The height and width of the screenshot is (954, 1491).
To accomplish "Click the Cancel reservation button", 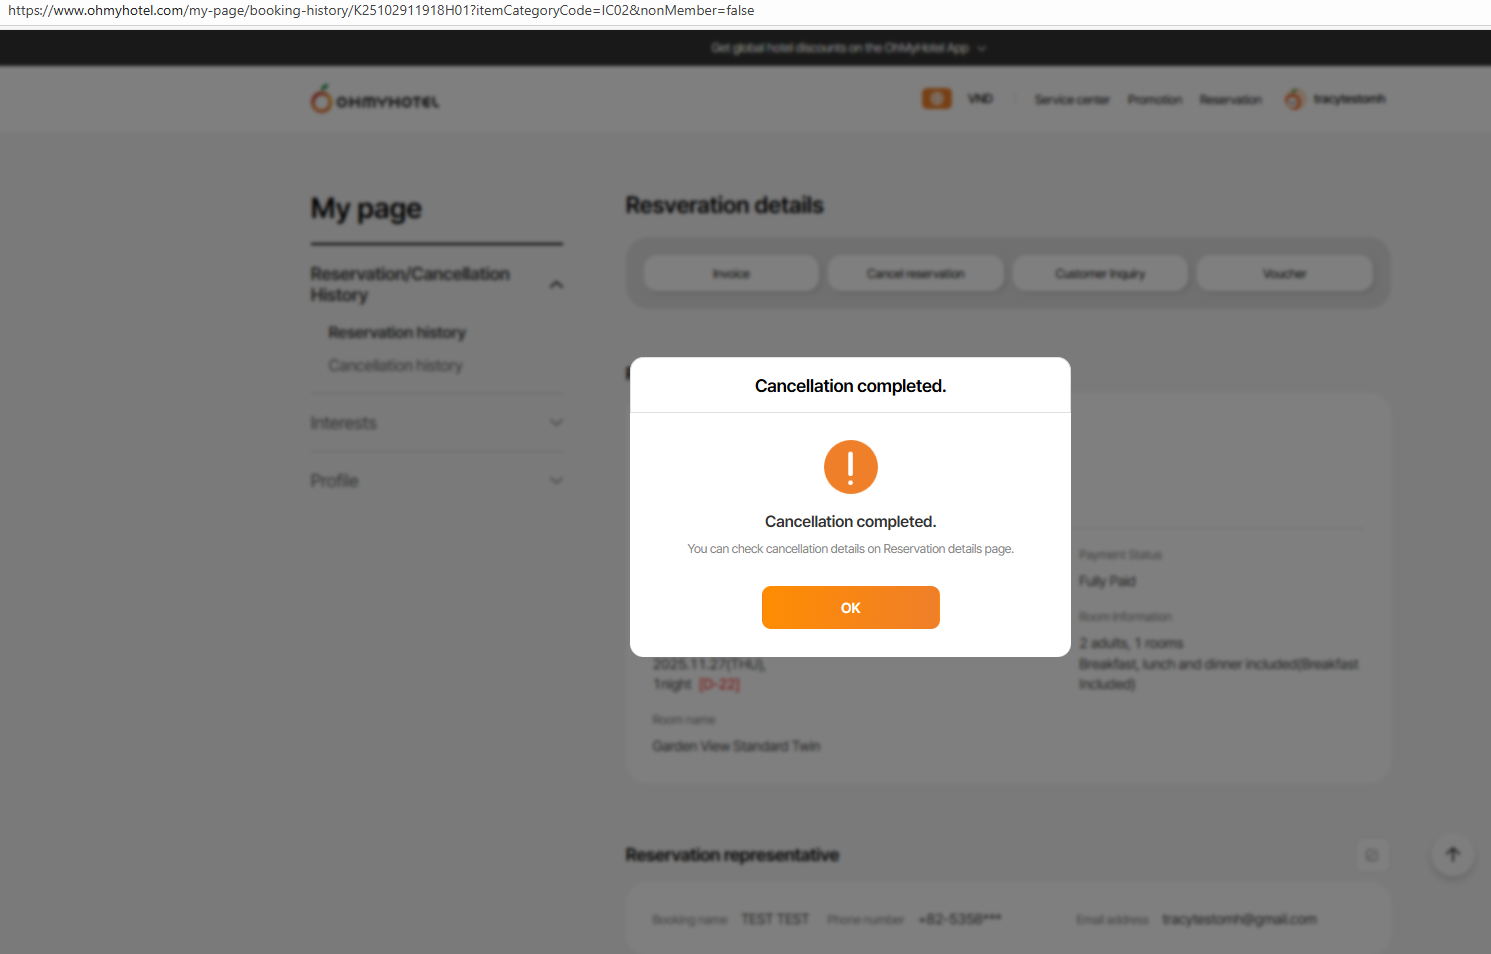I will (x=915, y=273).
